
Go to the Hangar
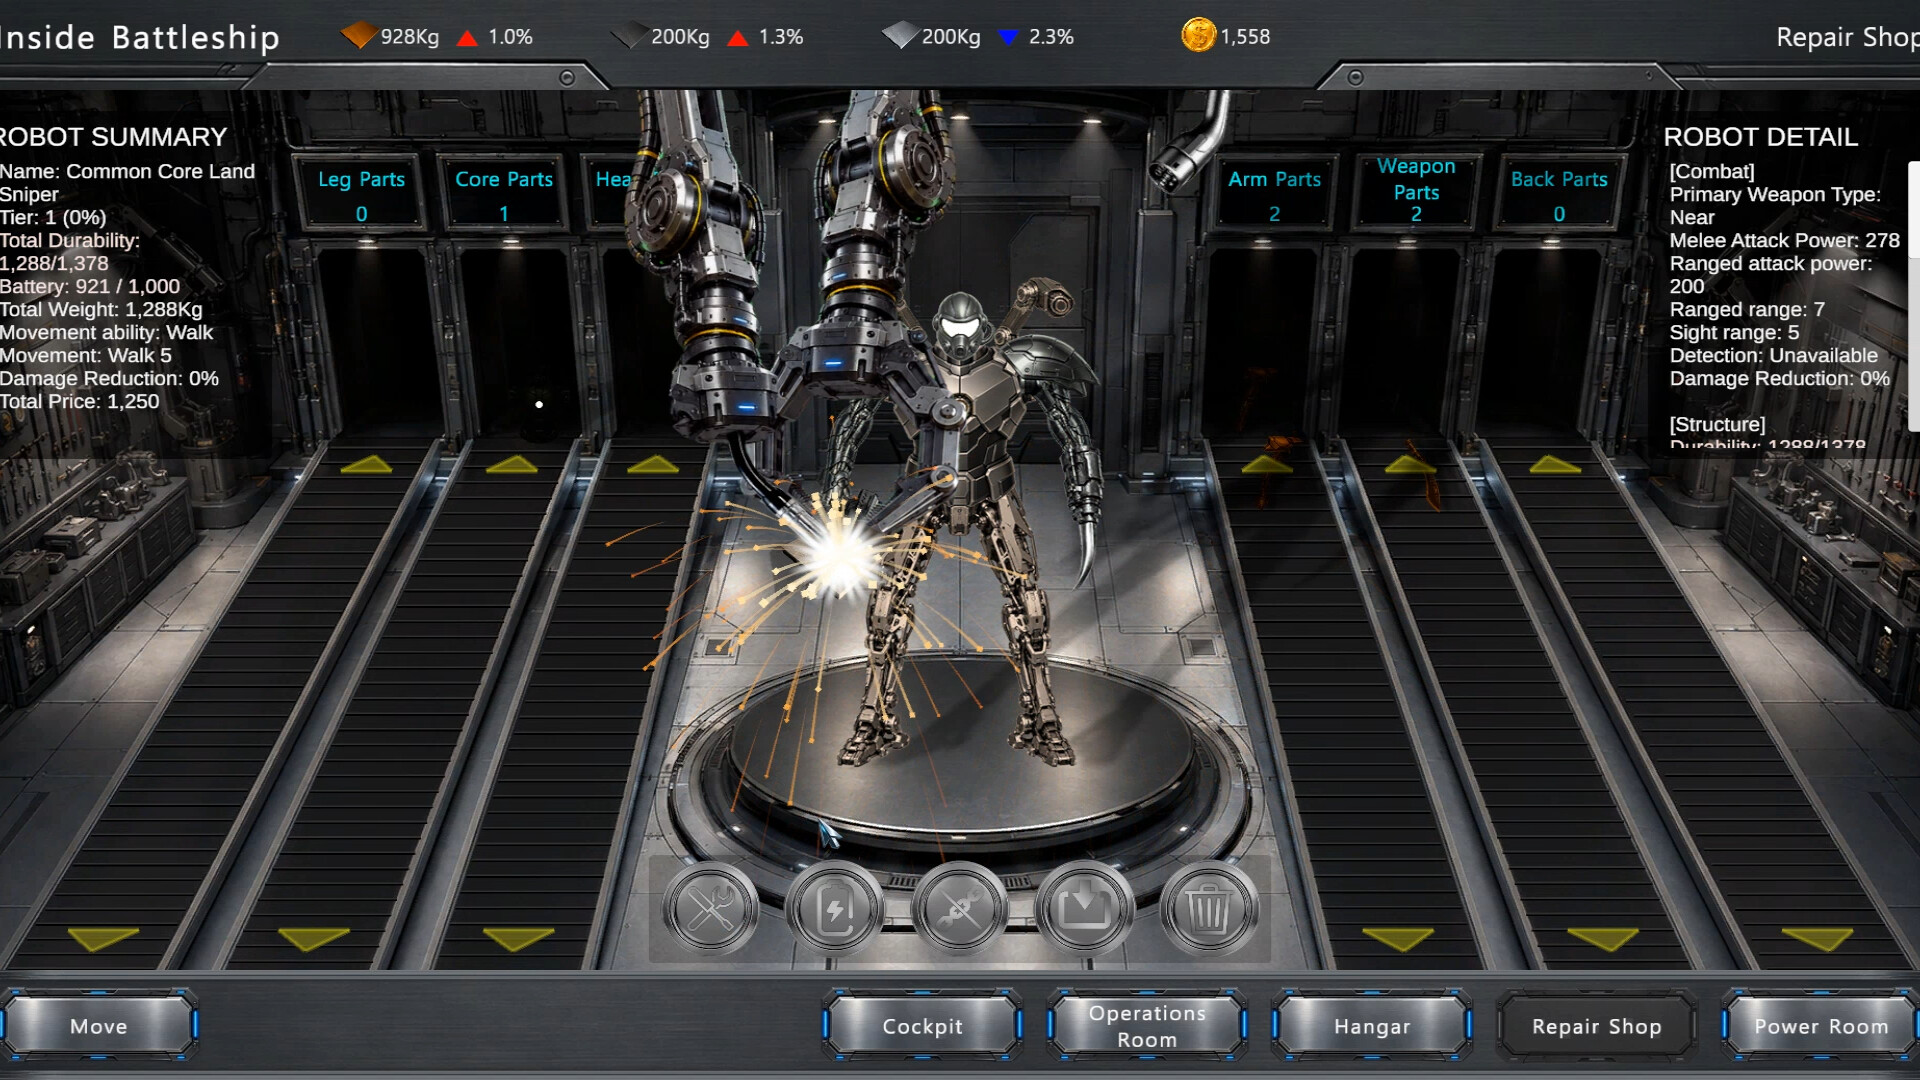pyautogui.click(x=1372, y=1026)
